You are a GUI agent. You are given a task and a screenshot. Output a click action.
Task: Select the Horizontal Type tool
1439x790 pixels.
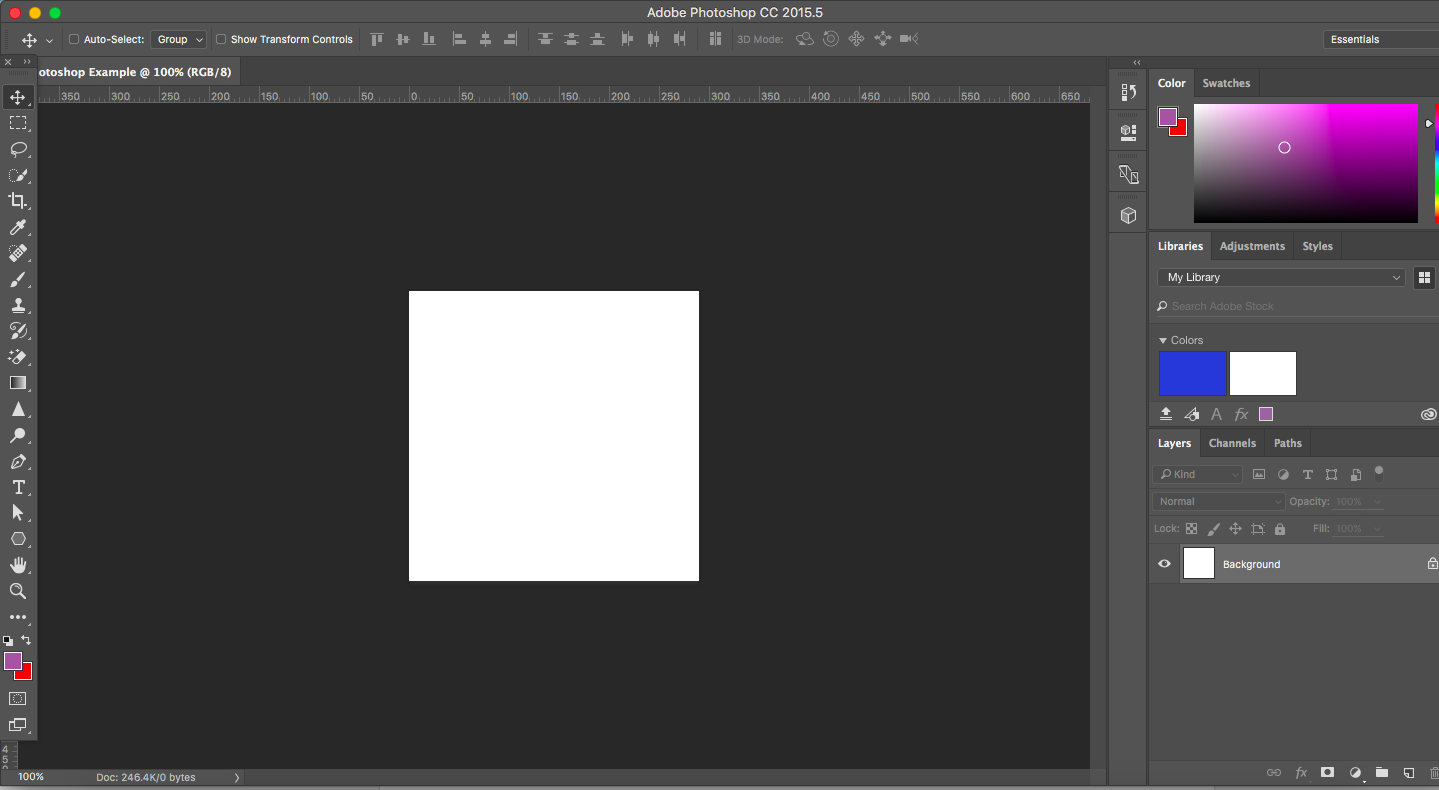(x=18, y=487)
